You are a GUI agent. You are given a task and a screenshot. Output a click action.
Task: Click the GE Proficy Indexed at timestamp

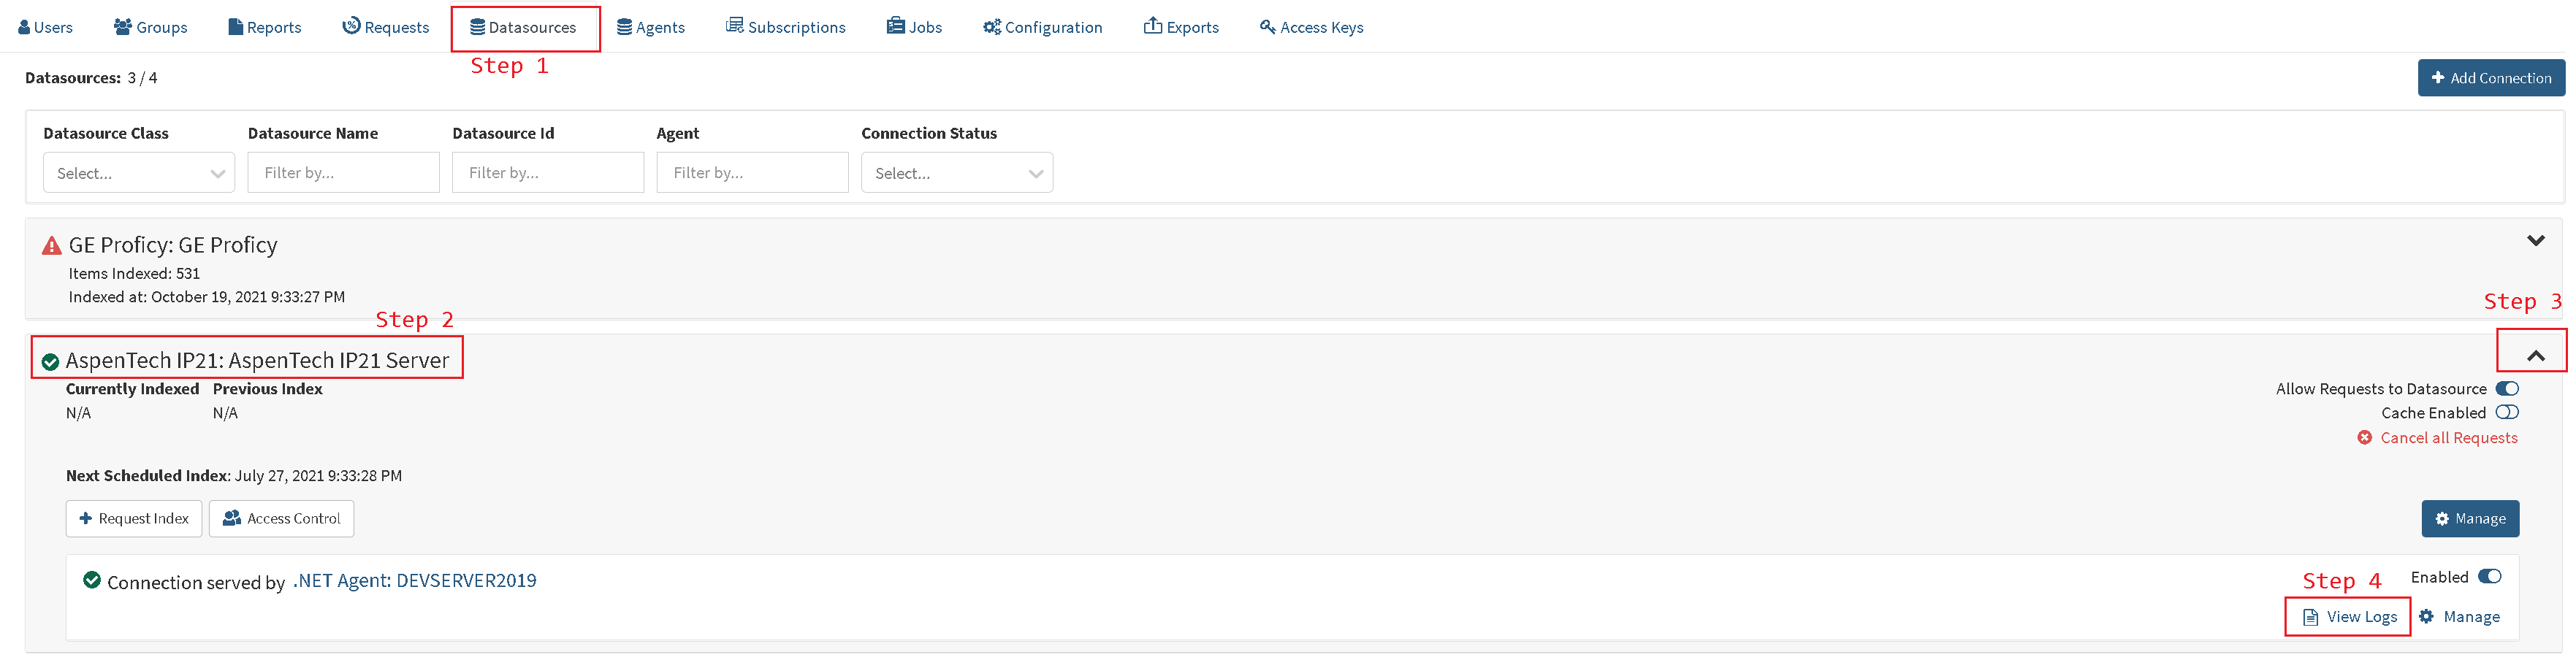click(x=206, y=297)
